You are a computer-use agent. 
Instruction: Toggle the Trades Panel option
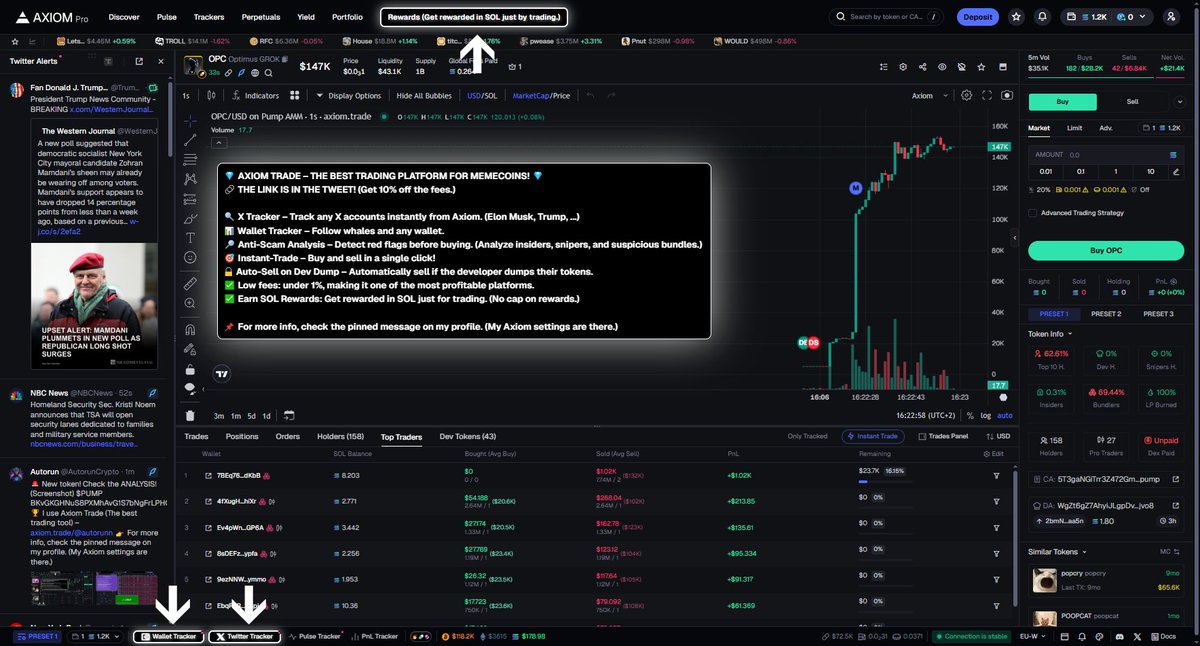943,436
